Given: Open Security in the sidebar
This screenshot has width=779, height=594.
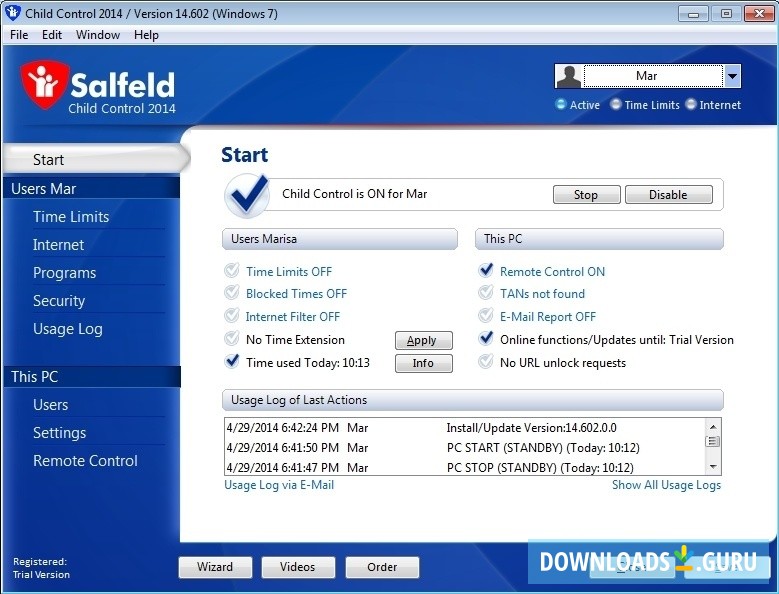Looking at the screenshot, I should (59, 300).
